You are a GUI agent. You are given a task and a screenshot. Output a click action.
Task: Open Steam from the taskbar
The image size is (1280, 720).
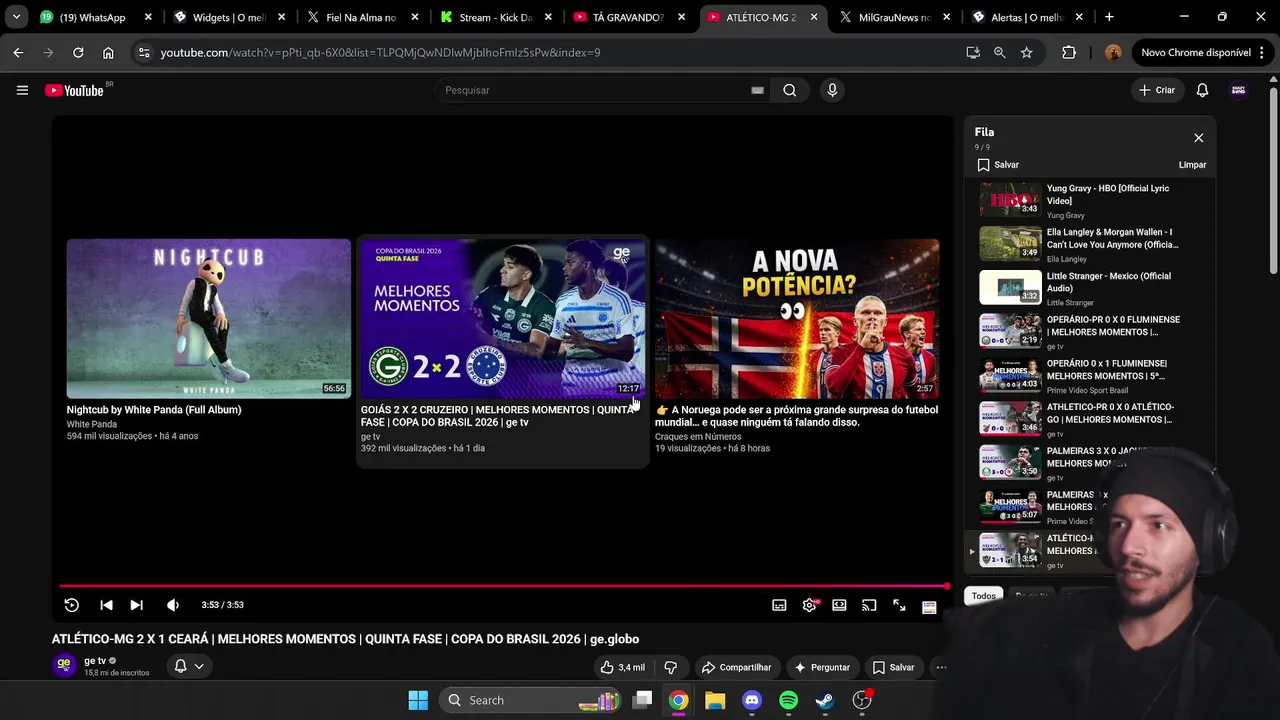[x=825, y=700]
